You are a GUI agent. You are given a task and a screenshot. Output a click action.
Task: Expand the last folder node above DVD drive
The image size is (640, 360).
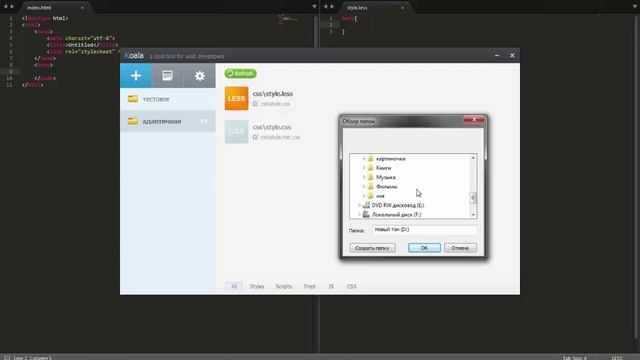coord(364,196)
